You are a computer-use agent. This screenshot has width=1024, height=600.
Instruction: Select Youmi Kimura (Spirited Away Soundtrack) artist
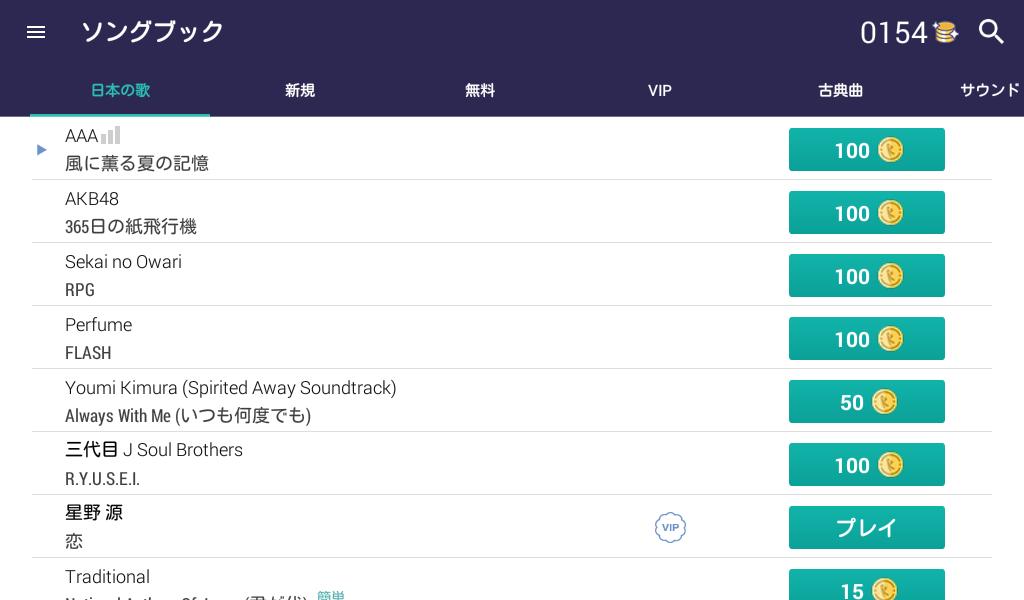231,388
